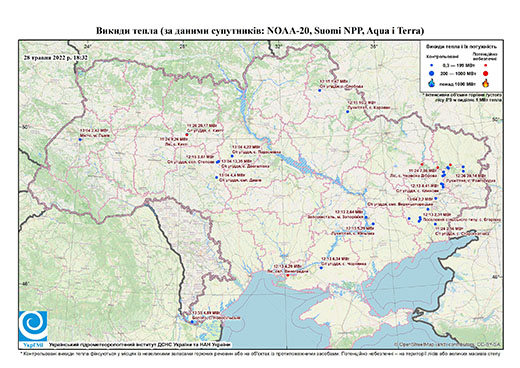
Task: Click the blue marker labeled 4,89 МВт
Action: point(192,322)
